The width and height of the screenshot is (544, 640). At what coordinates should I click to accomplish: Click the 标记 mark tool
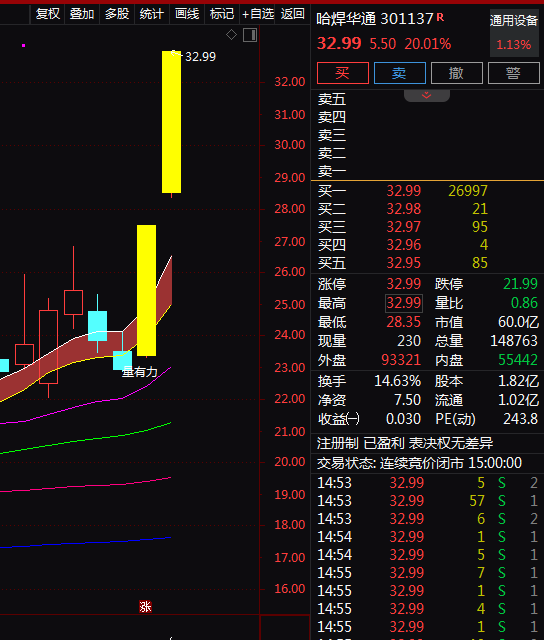coord(222,14)
